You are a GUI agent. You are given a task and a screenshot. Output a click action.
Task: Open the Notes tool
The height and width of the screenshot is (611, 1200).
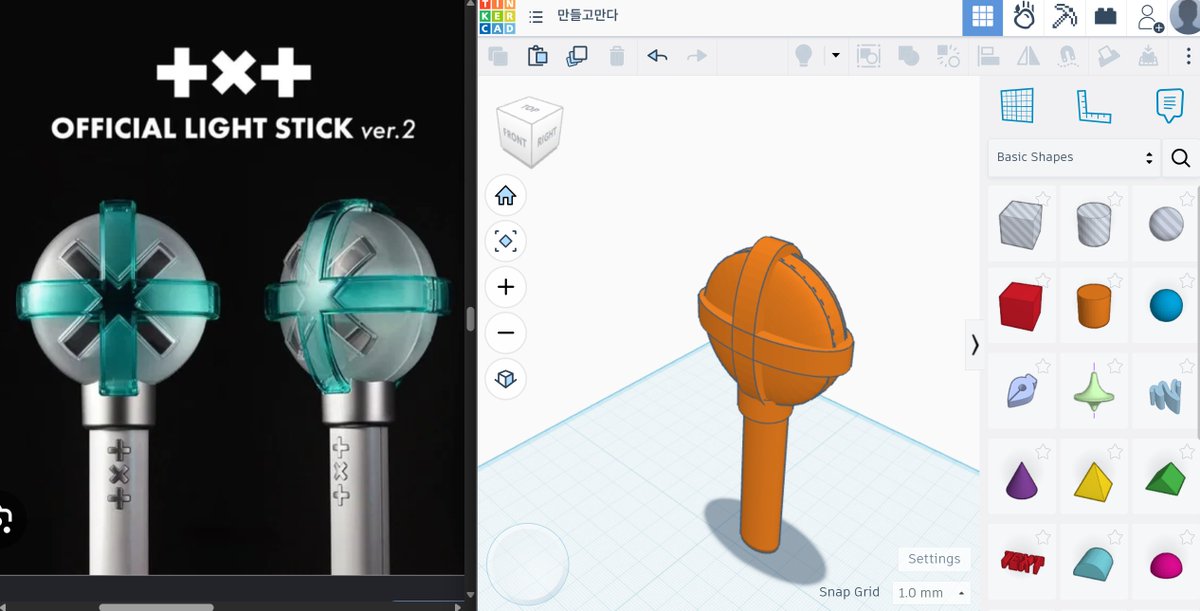click(x=1169, y=105)
